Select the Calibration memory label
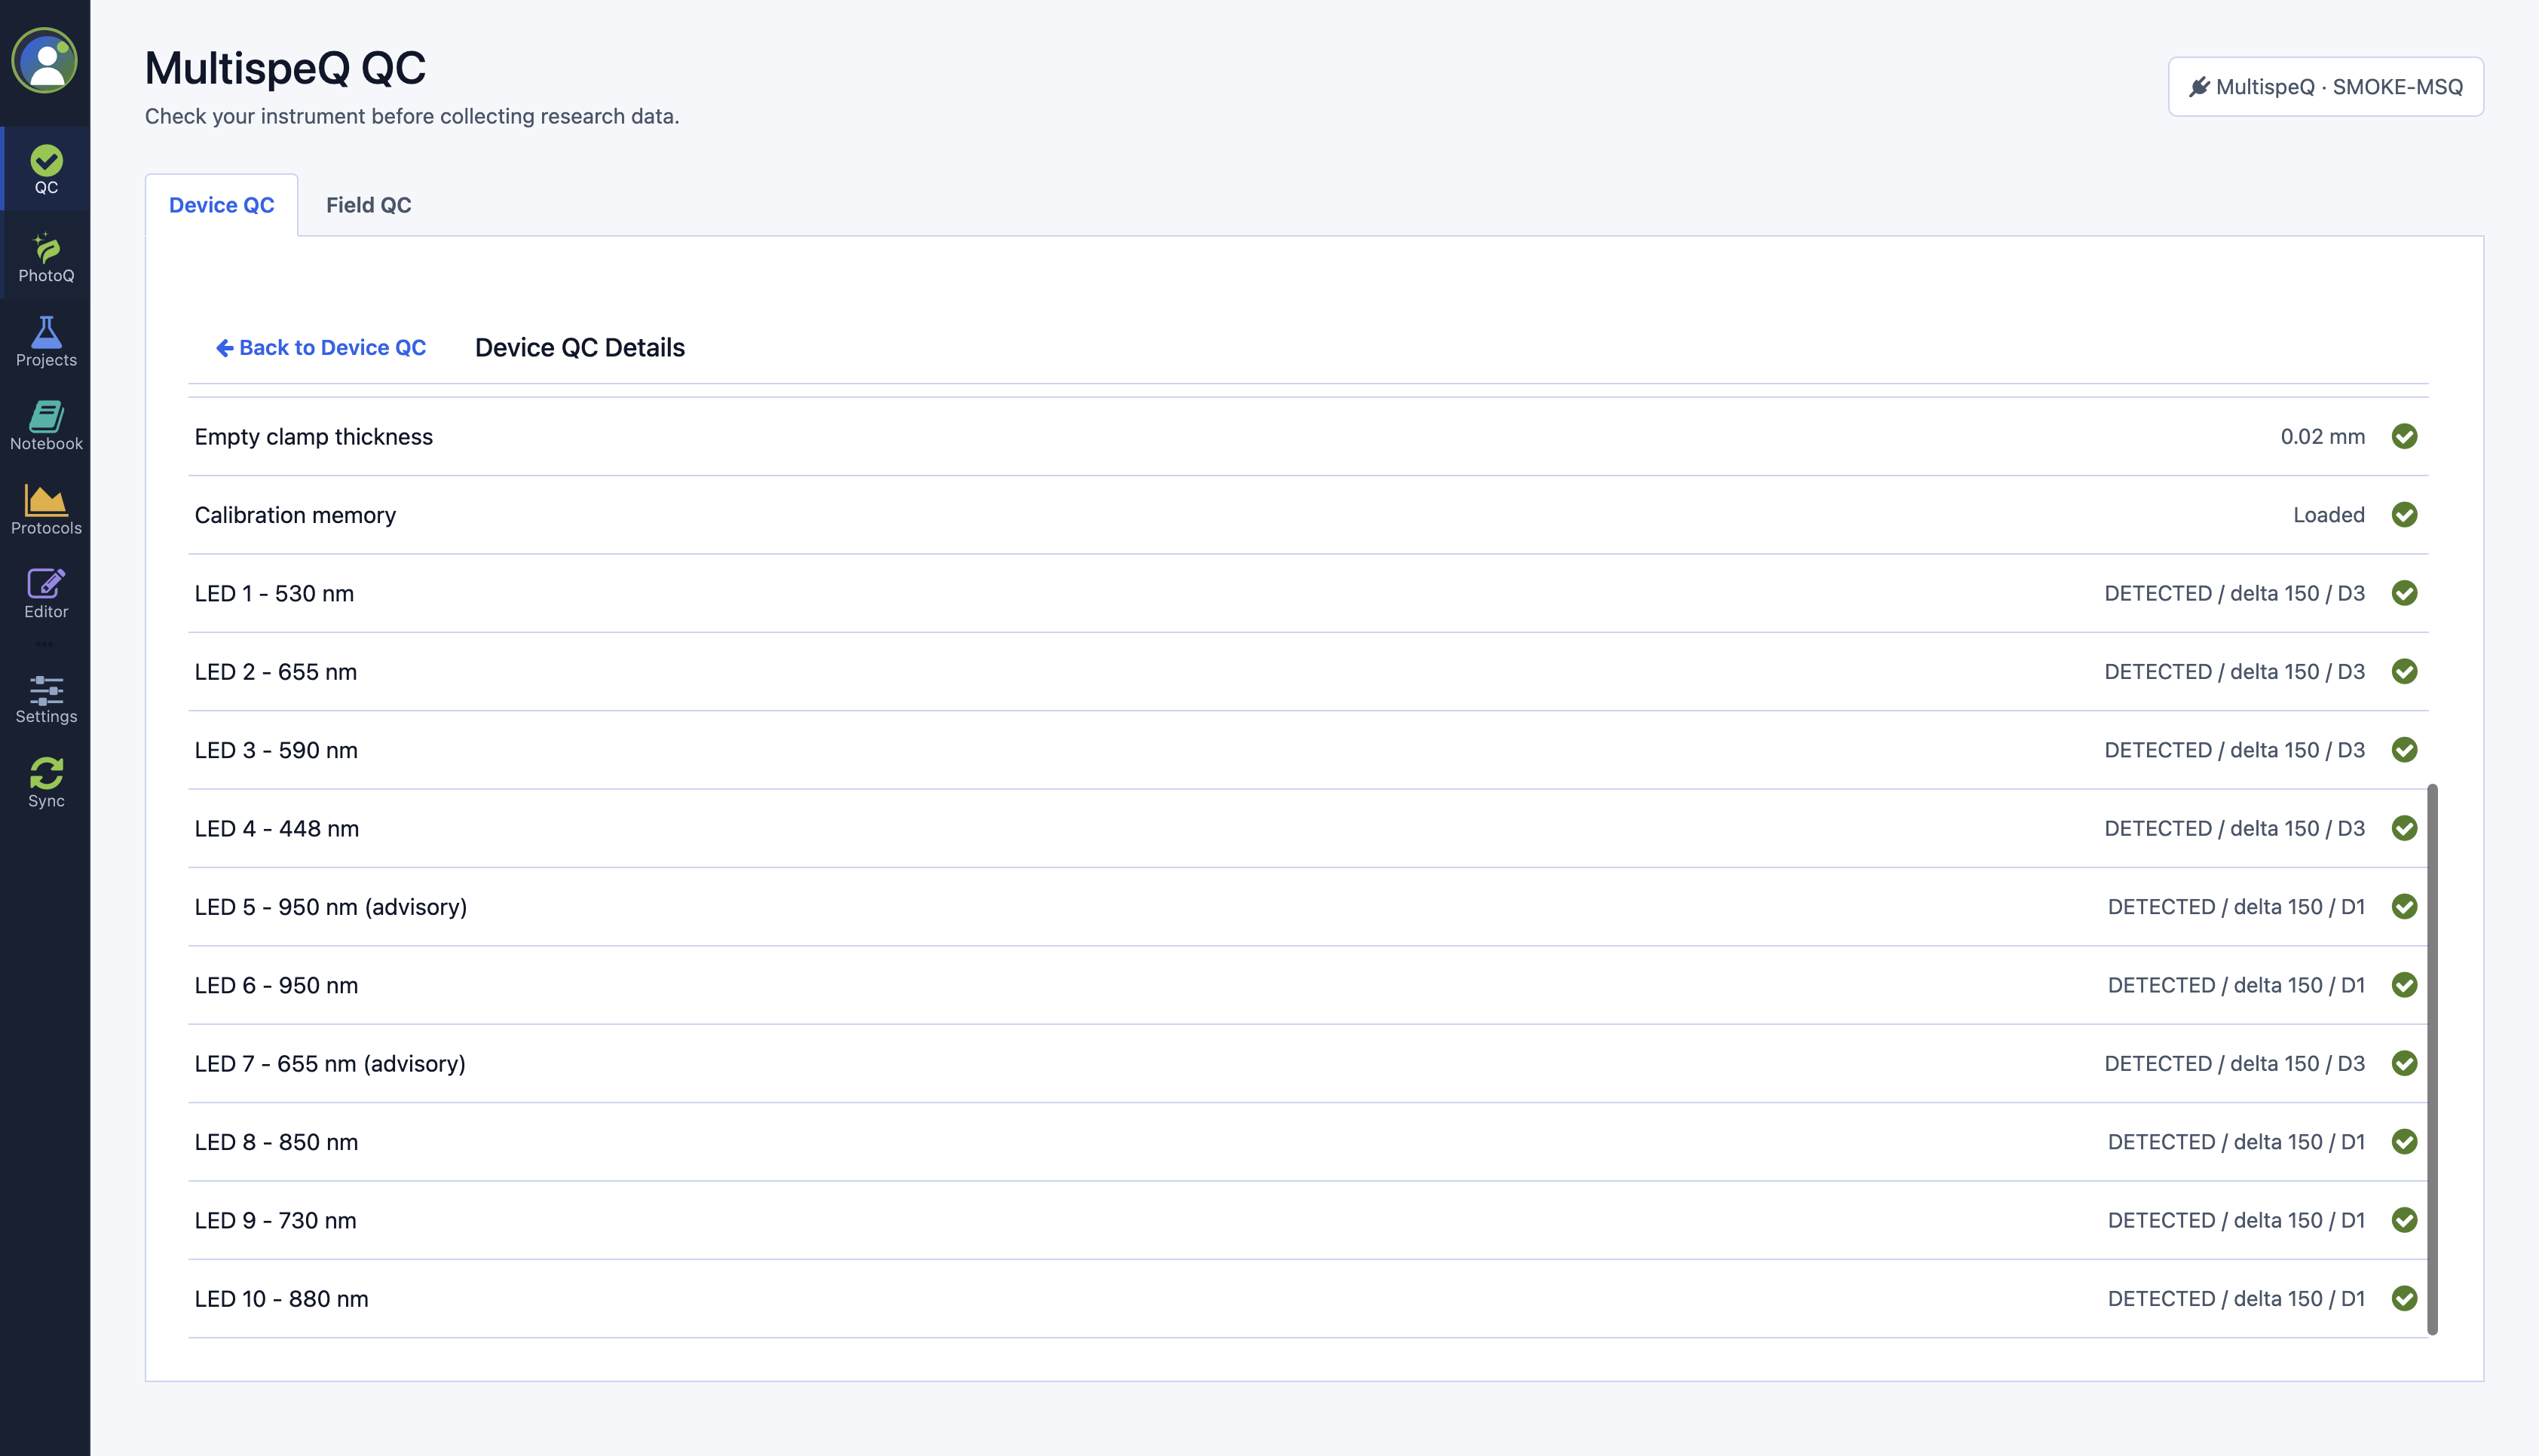This screenshot has height=1456, width=2539. (295, 515)
